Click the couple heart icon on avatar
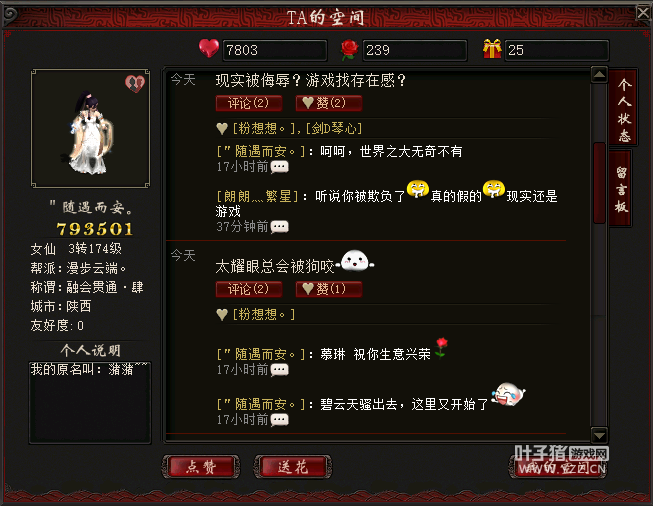Image resolution: width=653 pixels, height=506 pixels. 135,83
